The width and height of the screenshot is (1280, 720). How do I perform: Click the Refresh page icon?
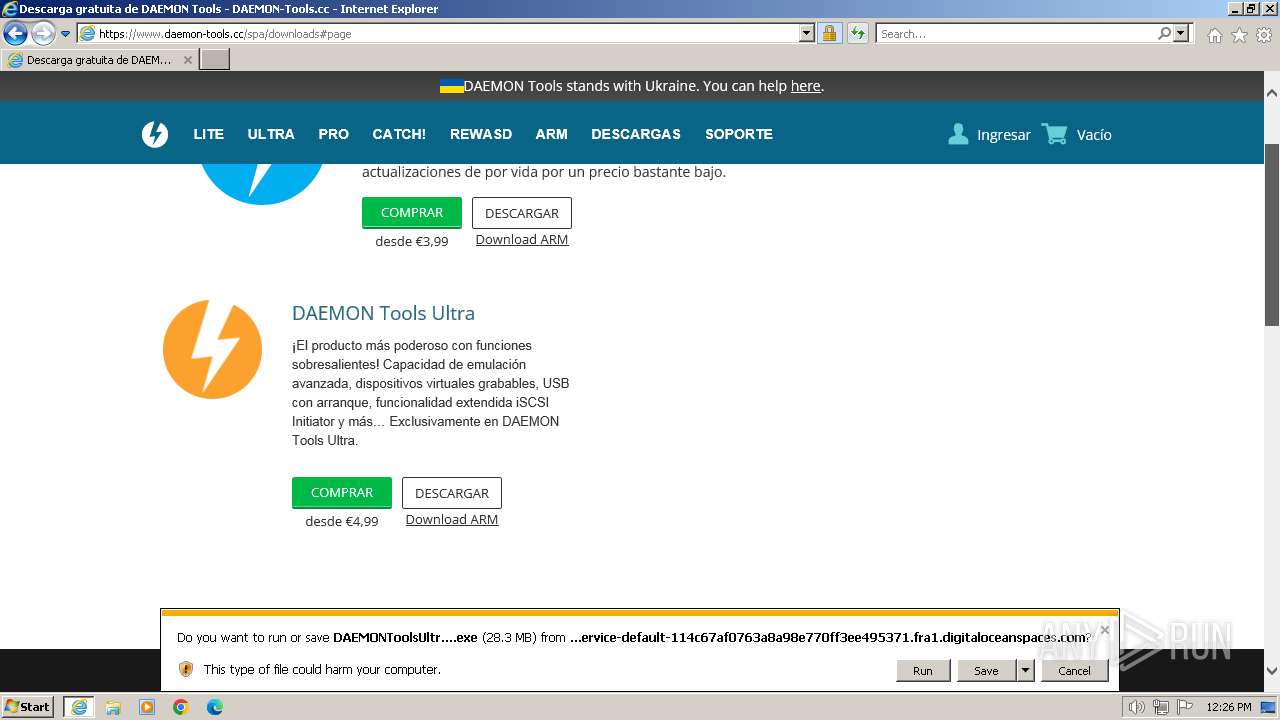pos(858,34)
